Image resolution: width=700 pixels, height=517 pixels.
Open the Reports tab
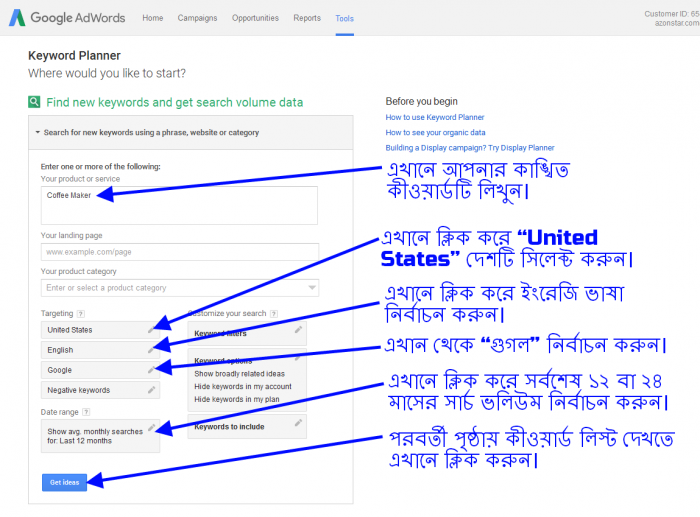pyautogui.click(x=307, y=18)
